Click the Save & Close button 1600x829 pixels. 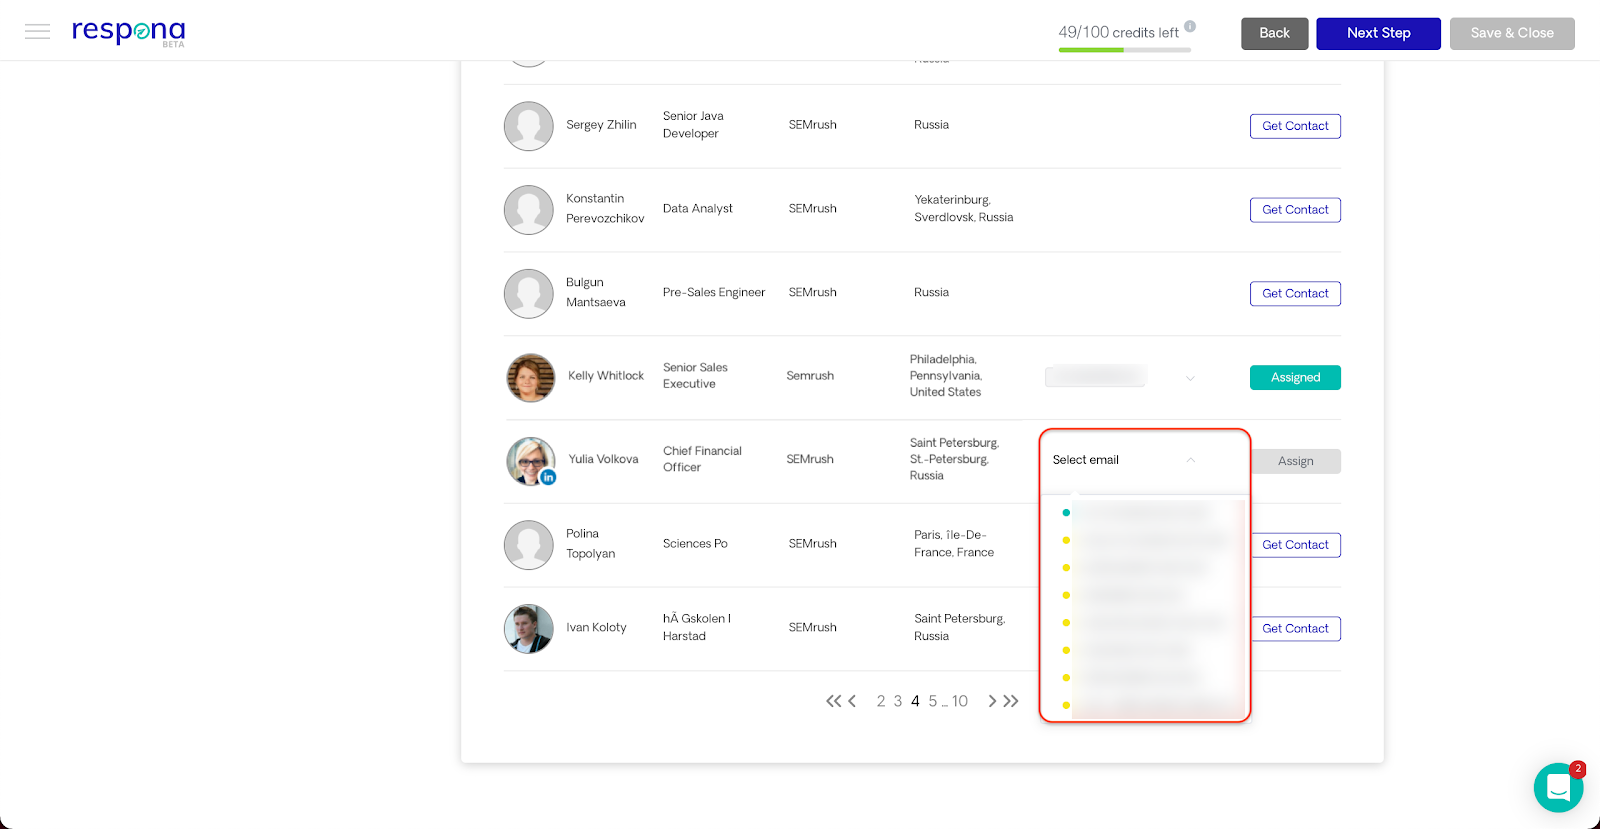coord(1512,33)
